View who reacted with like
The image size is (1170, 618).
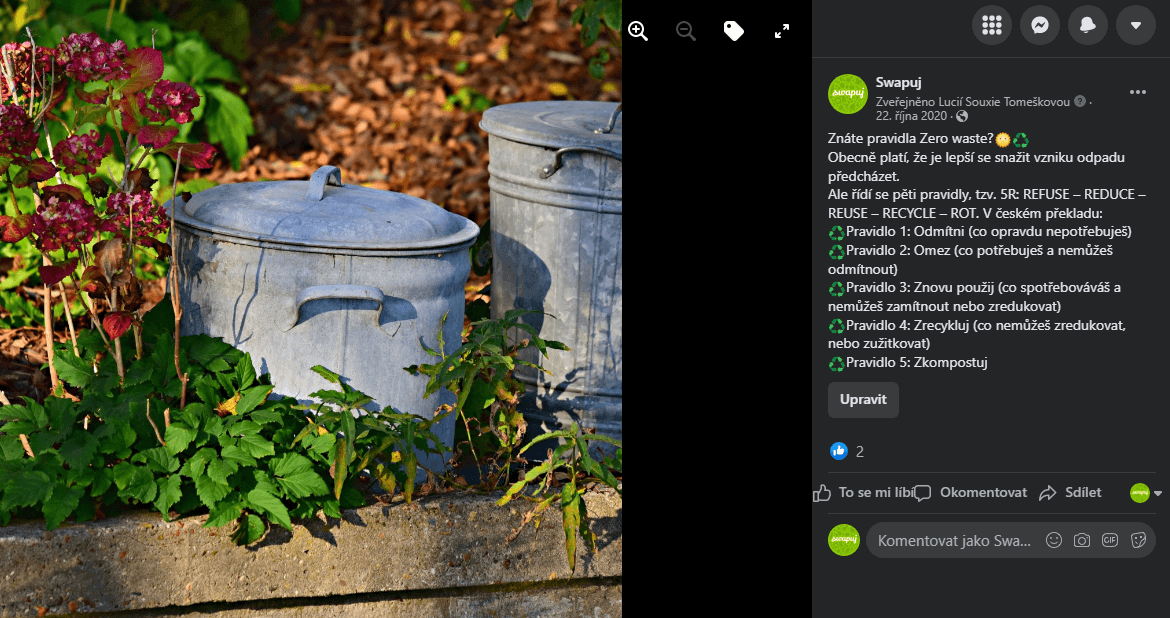pos(847,451)
